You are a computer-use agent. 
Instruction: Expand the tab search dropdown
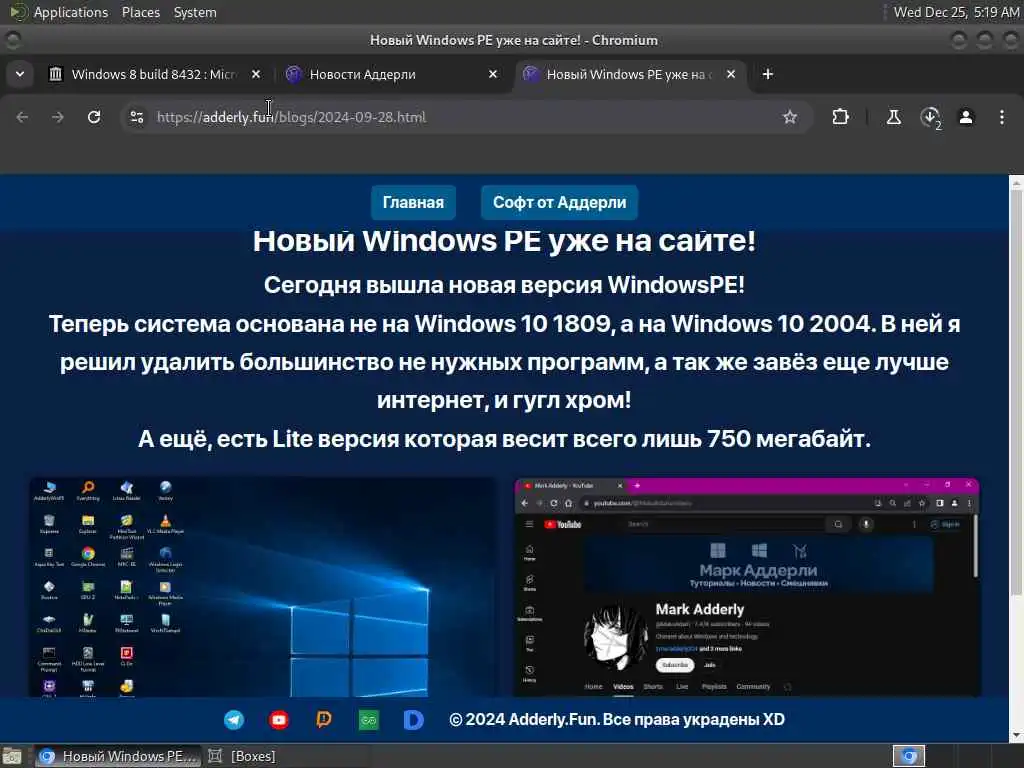(20, 74)
